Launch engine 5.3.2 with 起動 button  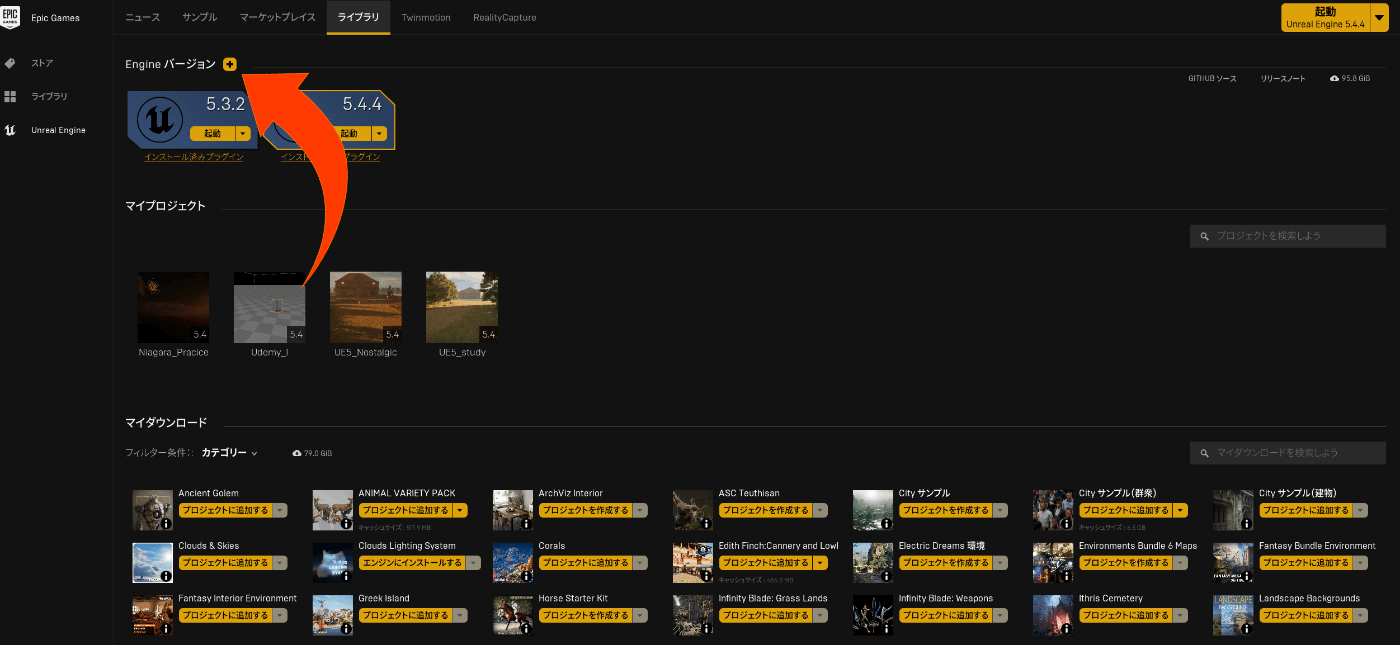pos(212,133)
